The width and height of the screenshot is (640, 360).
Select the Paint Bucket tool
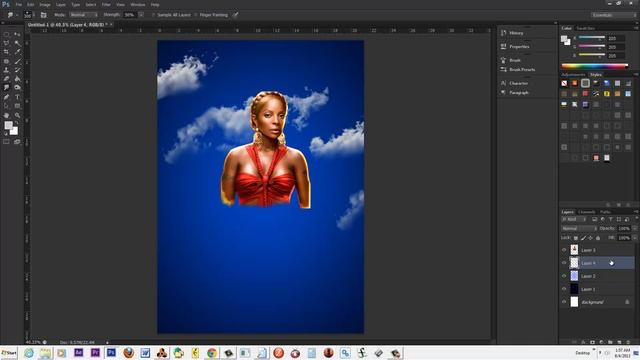coord(17,79)
